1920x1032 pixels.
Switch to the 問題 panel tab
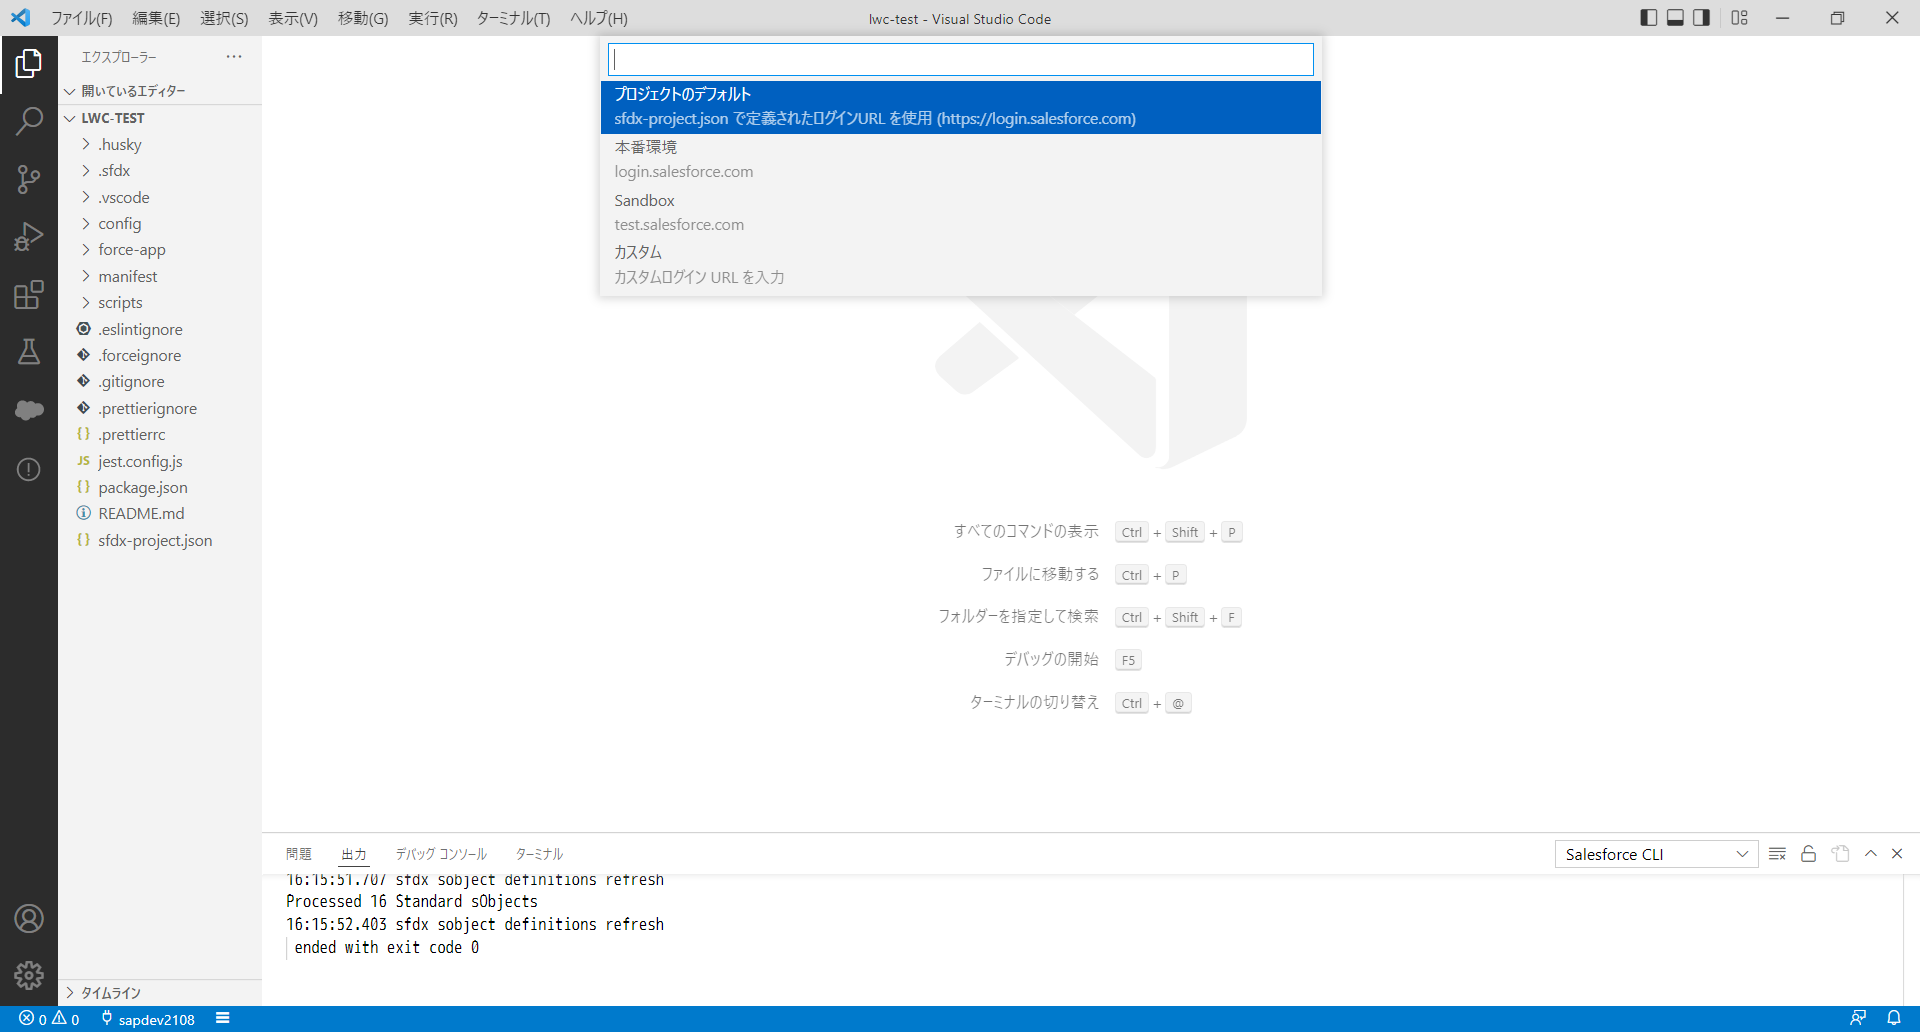click(x=299, y=854)
